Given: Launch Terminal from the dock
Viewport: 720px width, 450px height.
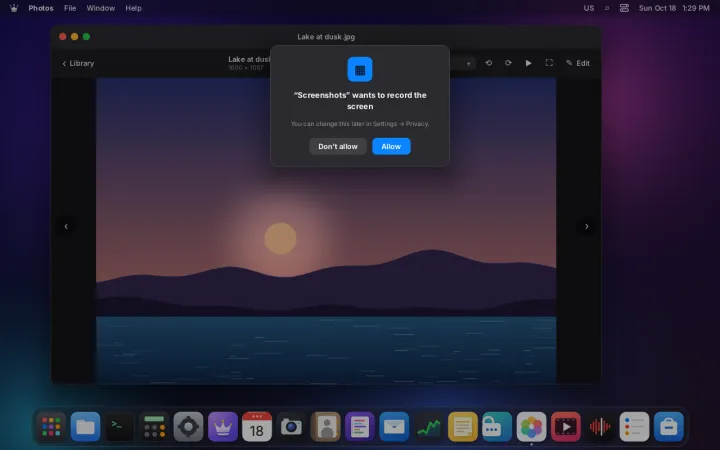Looking at the screenshot, I should [120, 427].
